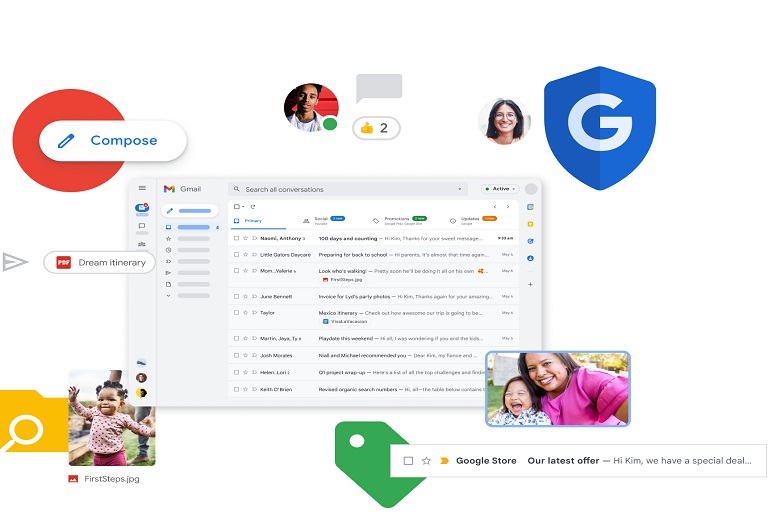Expand the Active status dropdown
The height and width of the screenshot is (512, 768).
[x=499, y=188]
